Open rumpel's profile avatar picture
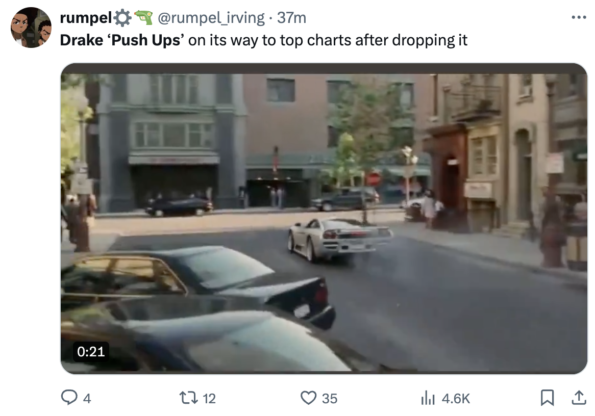595x416 pixels. (31, 27)
